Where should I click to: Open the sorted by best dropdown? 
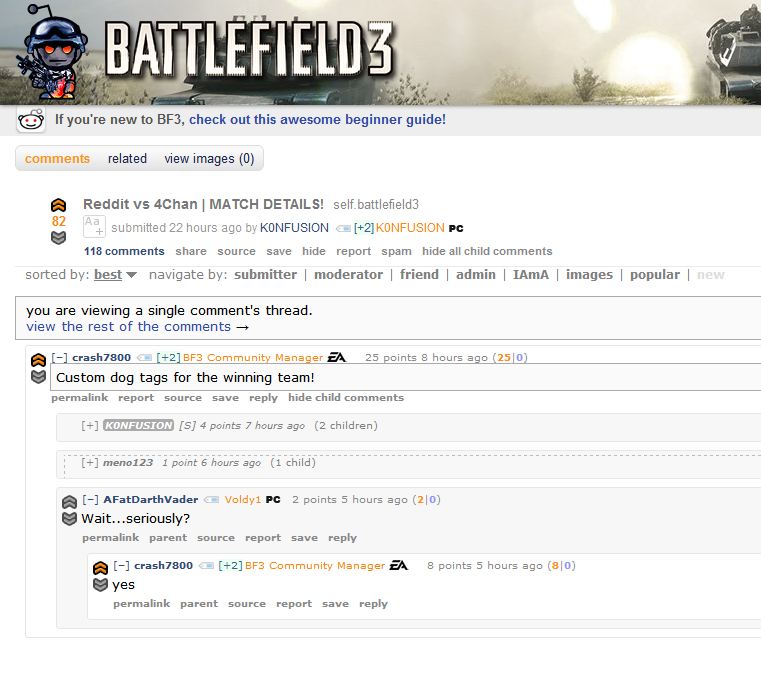115,275
